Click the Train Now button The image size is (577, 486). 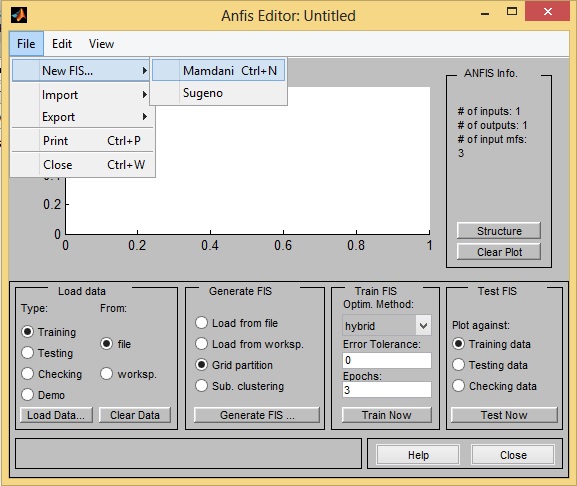(x=387, y=415)
